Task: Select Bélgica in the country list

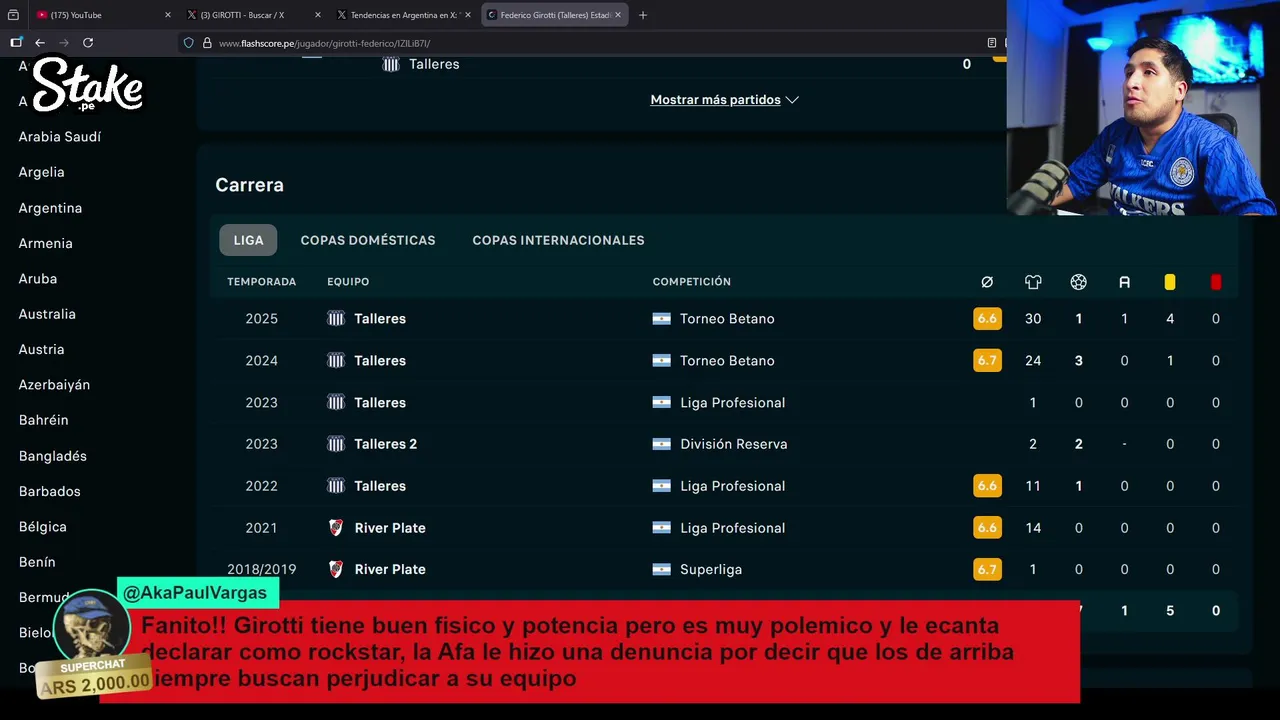Action: [43, 527]
